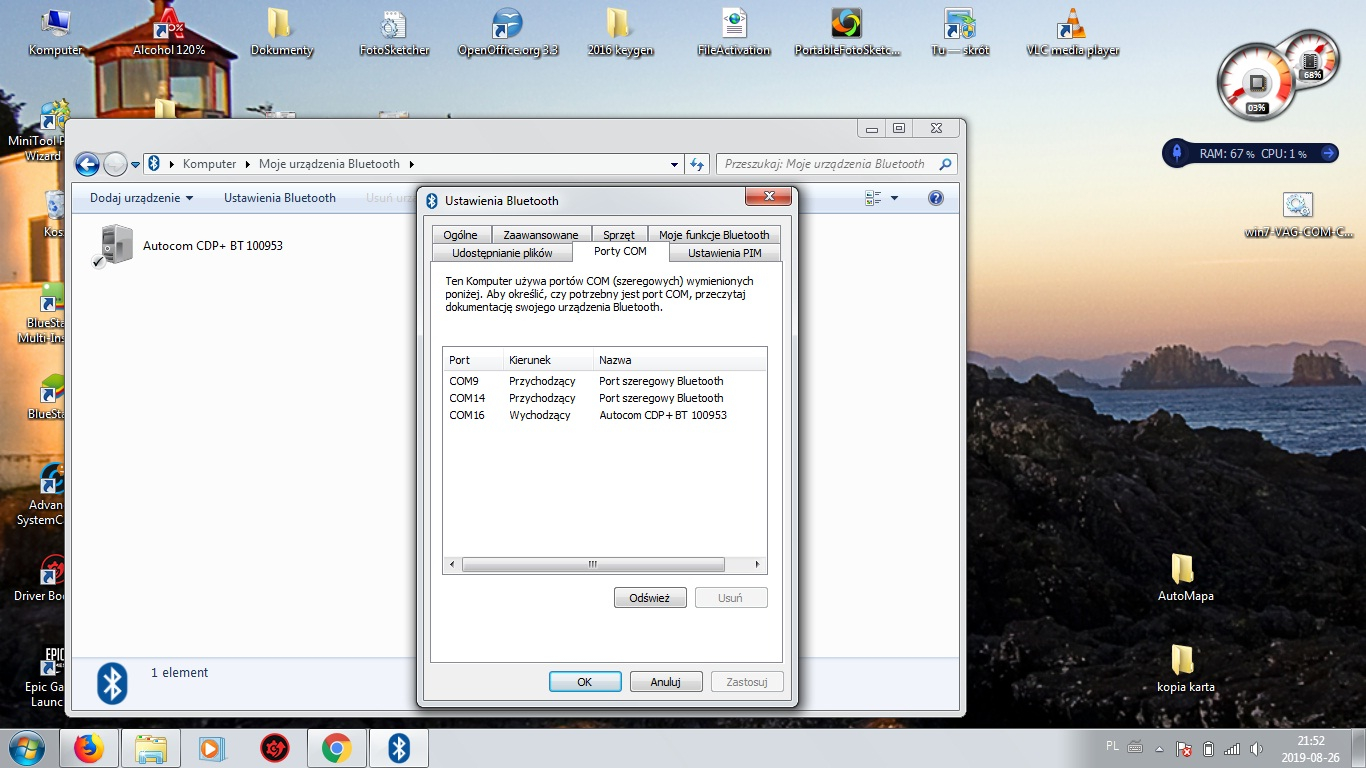The width and height of the screenshot is (1366, 768).
Task: Select the COM9 port row
Action: [x=605, y=381]
